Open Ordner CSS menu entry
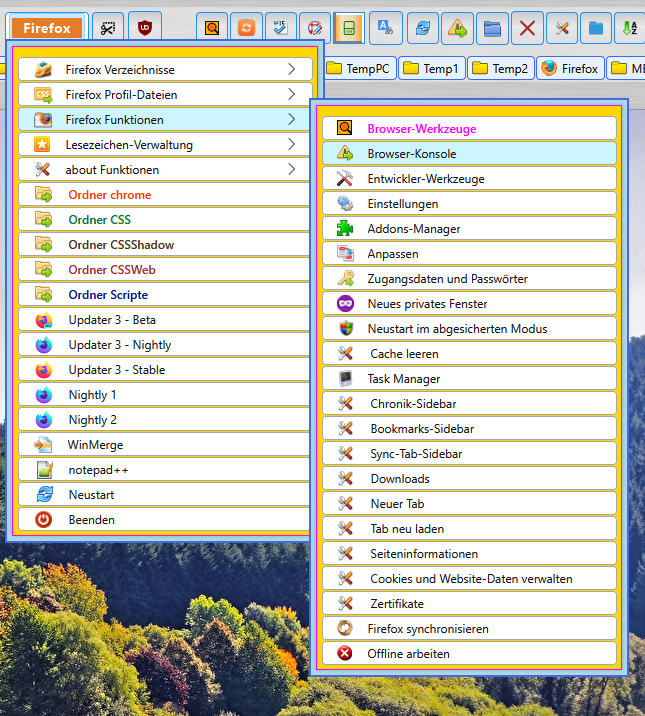645x716 pixels. point(164,220)
